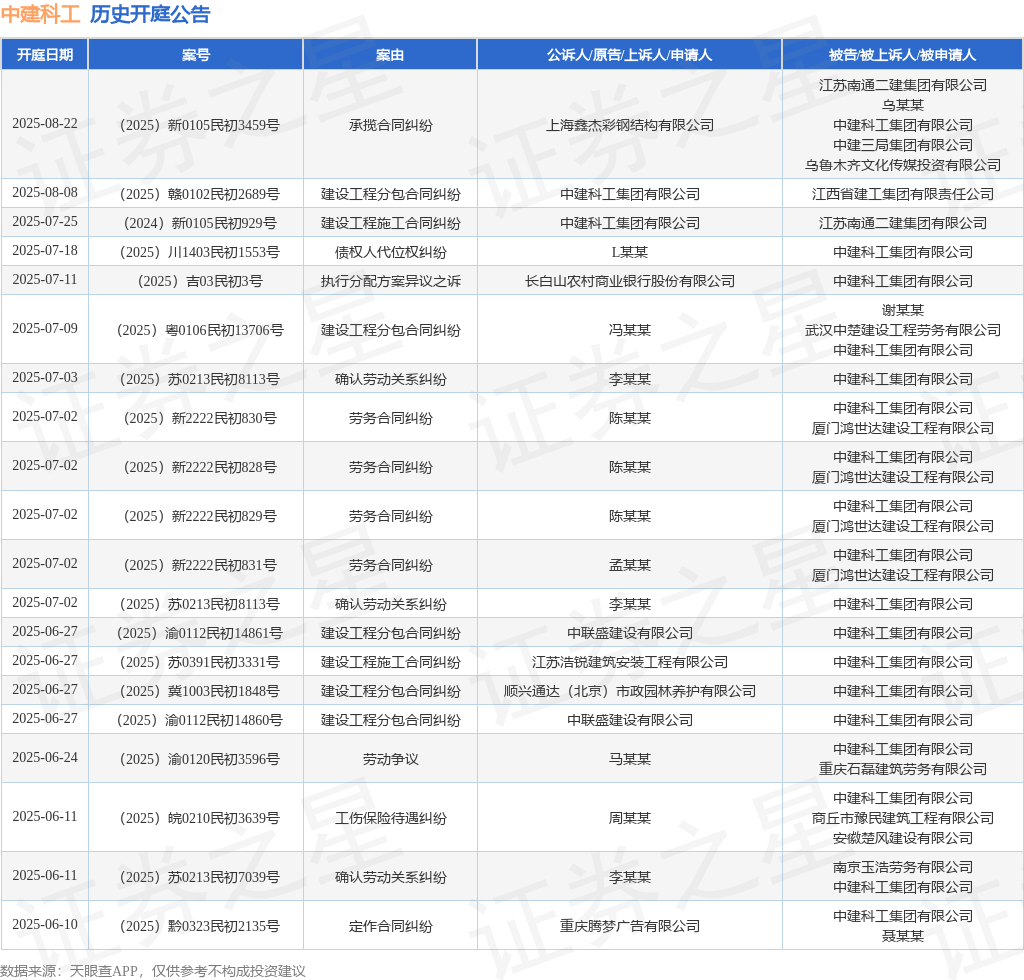
Task: Click plaintiff 冯某某
Action: pyautogui.click(x=630, y=330)
